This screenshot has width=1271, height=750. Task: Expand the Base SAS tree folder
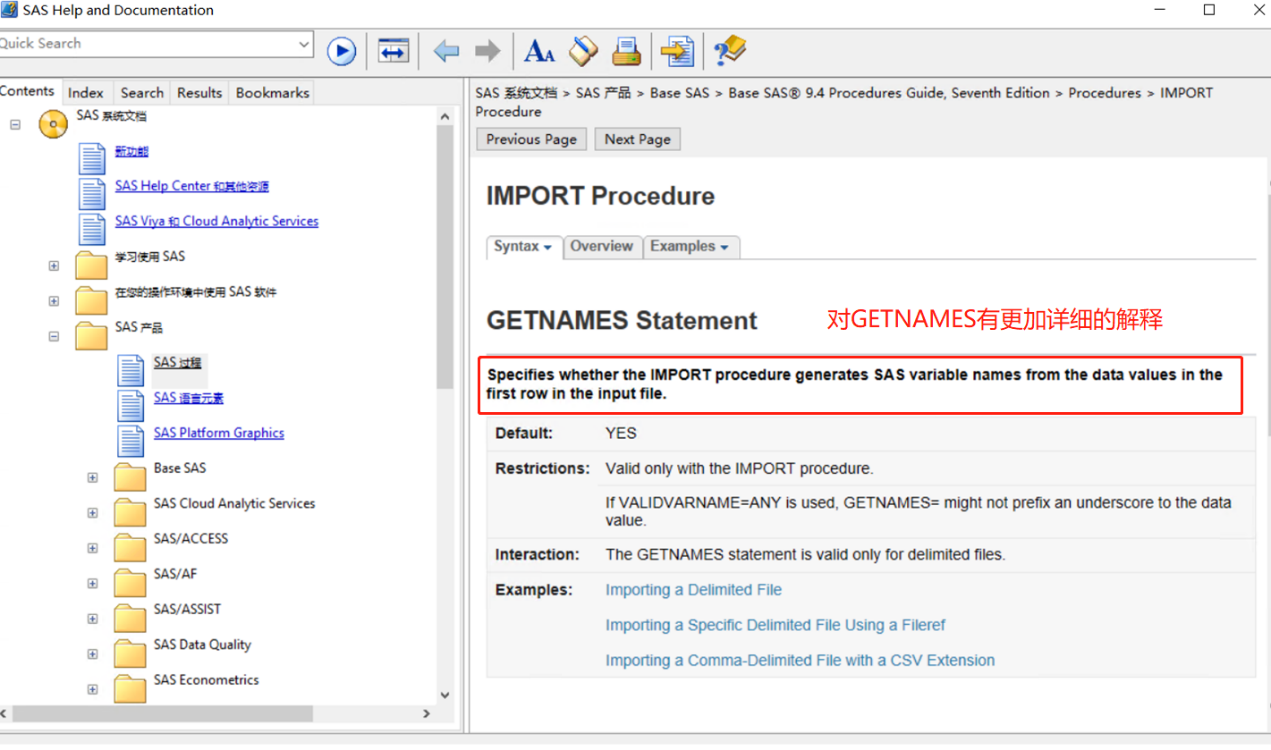(93, 478)
